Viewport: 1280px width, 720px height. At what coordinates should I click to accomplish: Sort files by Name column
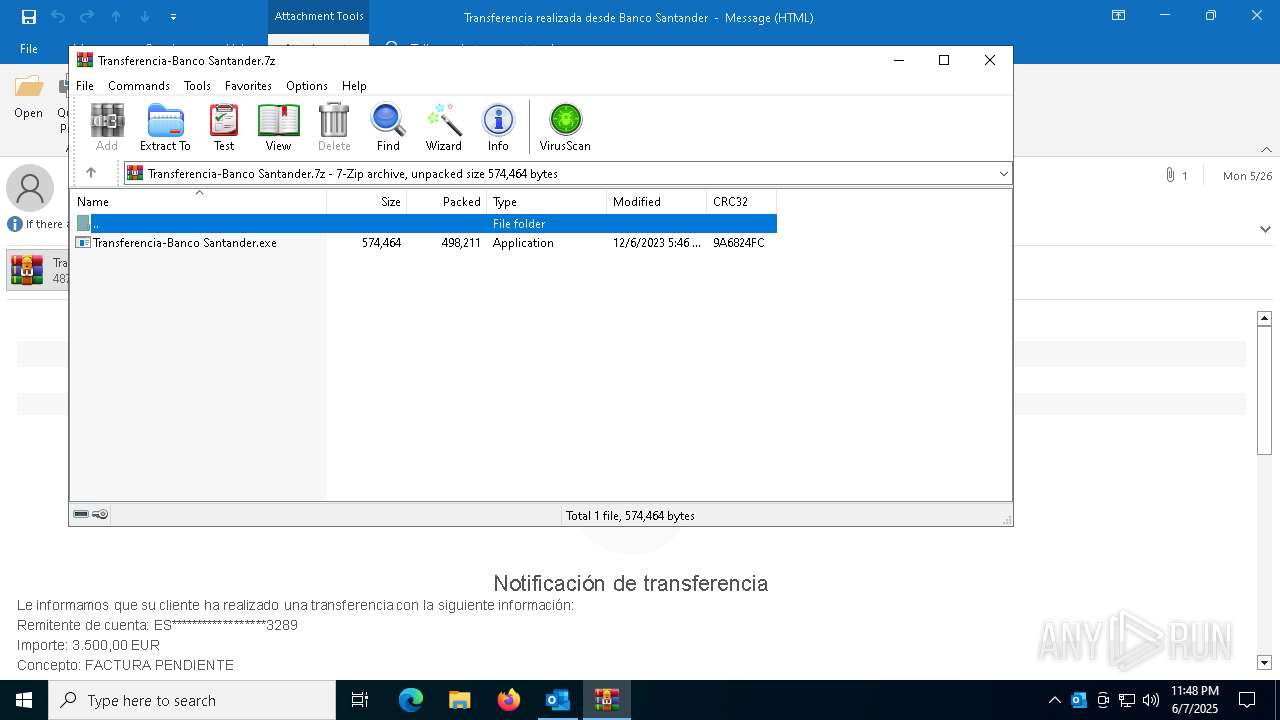point(198,201)
